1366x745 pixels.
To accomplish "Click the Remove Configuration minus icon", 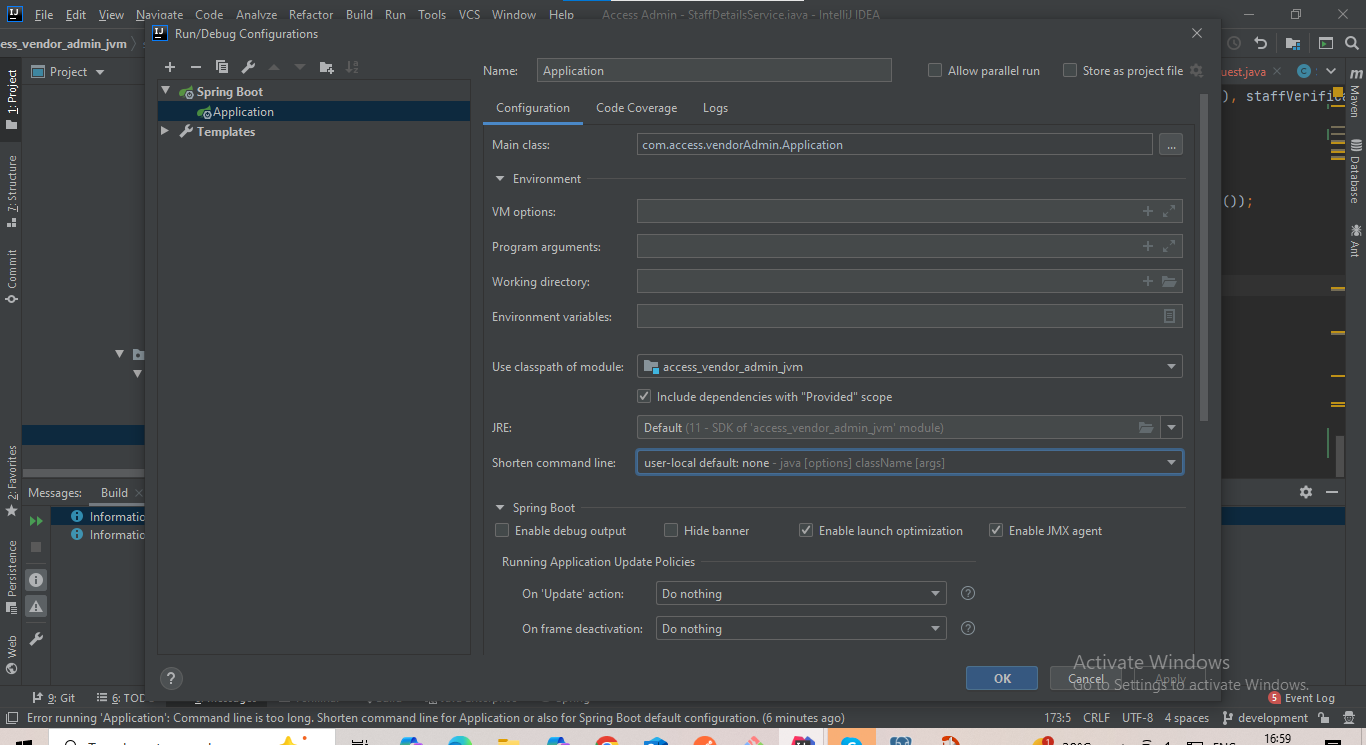I will point(196,67).
